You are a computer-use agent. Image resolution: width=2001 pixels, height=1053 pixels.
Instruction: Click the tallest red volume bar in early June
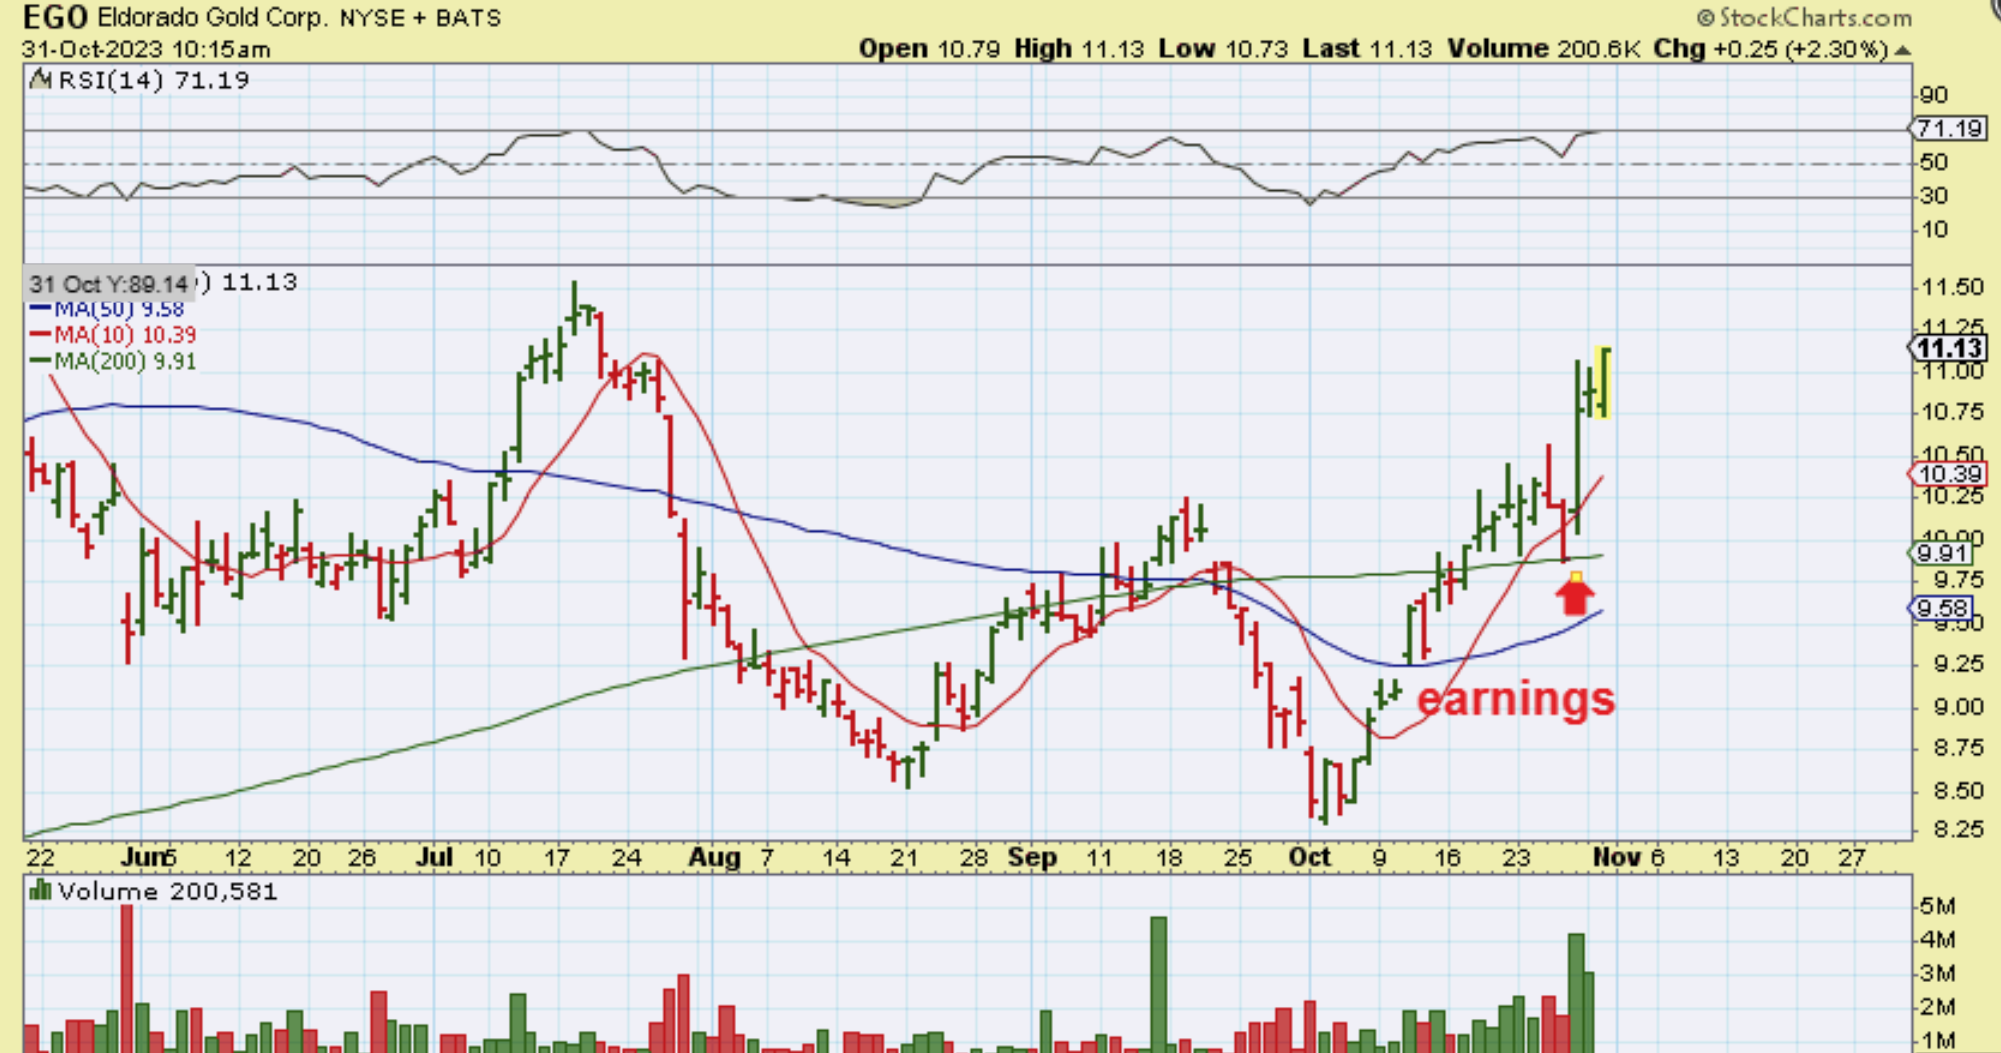point(127,978)
